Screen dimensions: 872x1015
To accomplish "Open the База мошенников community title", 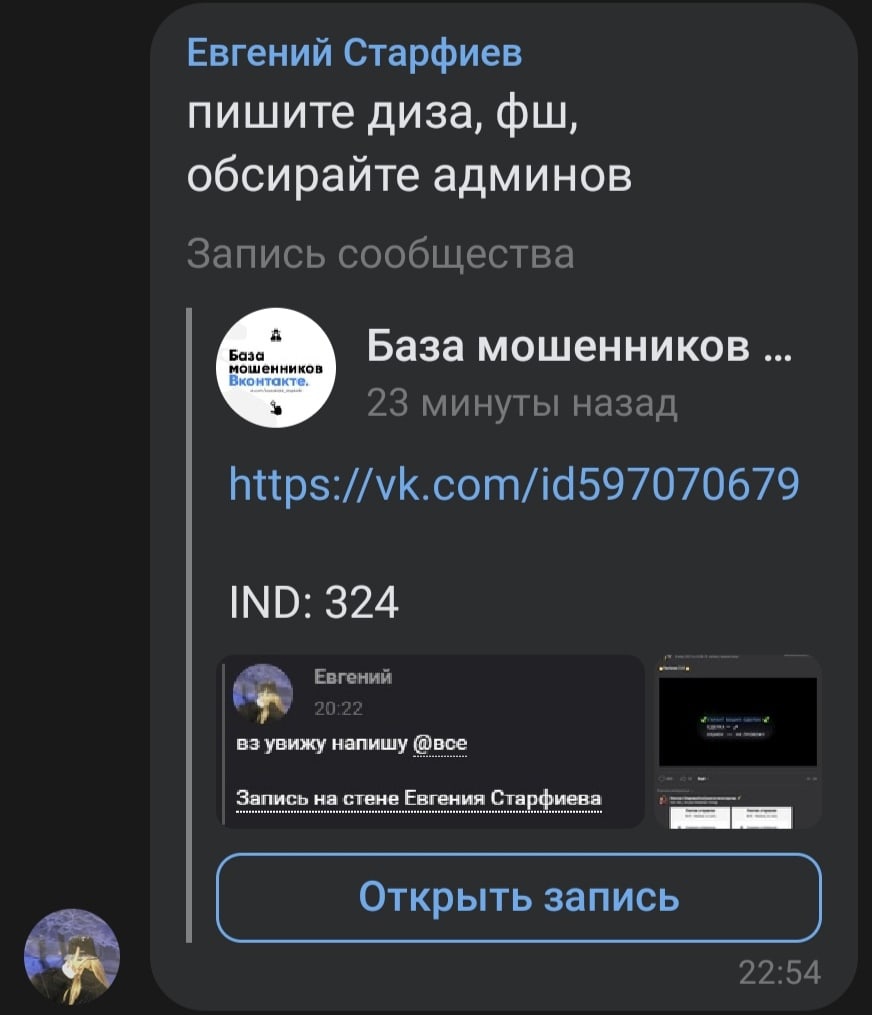I will (x=579, y=346).
